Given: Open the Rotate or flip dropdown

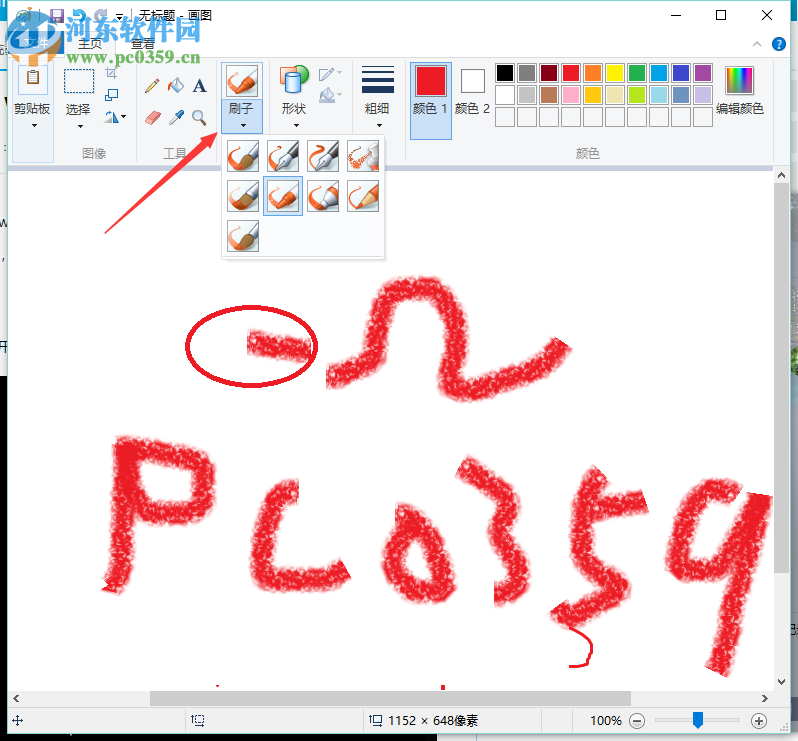Looking at the screenshot, I should click(116, 117).
